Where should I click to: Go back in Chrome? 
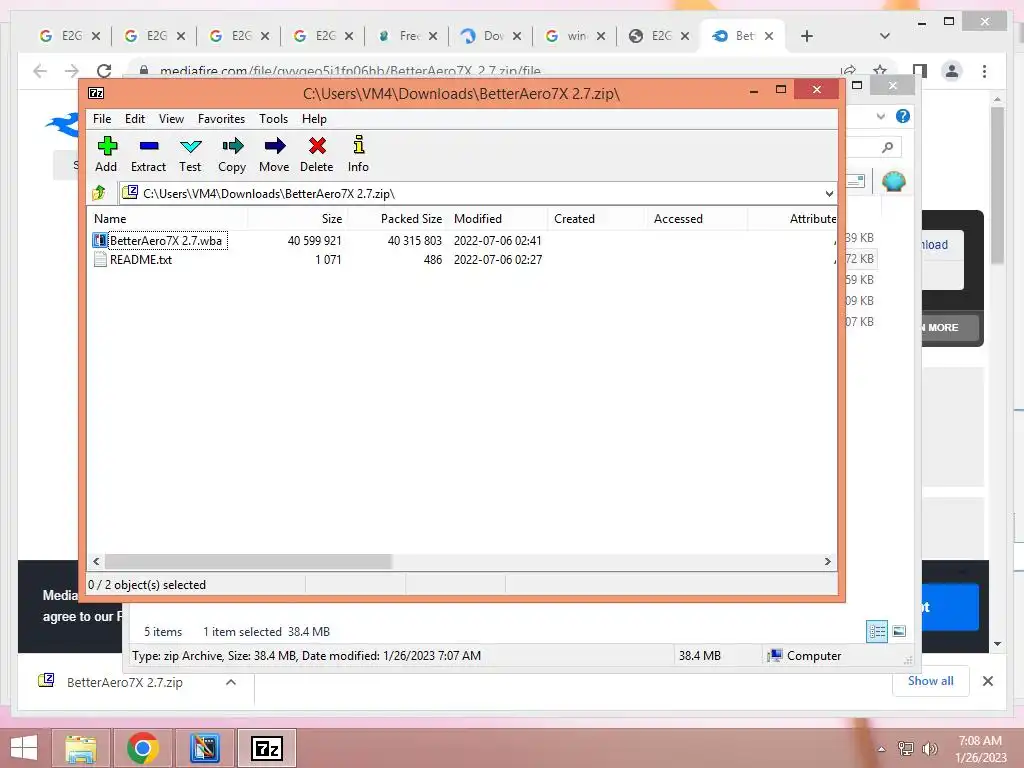pyautogui.click(x=40, y=71)
